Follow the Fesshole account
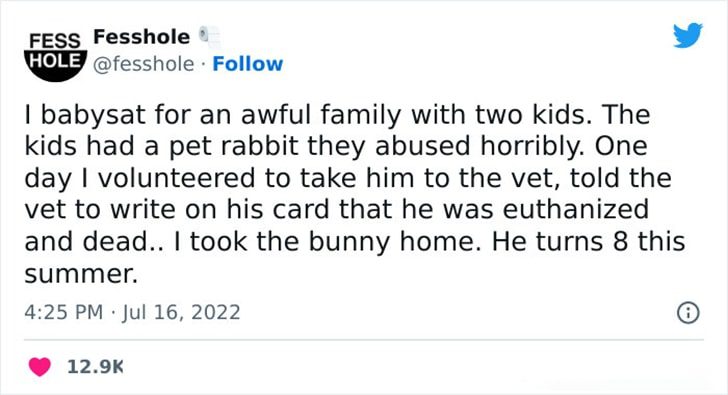The width and height of the screenshot is (728, 395). [247, 64]
